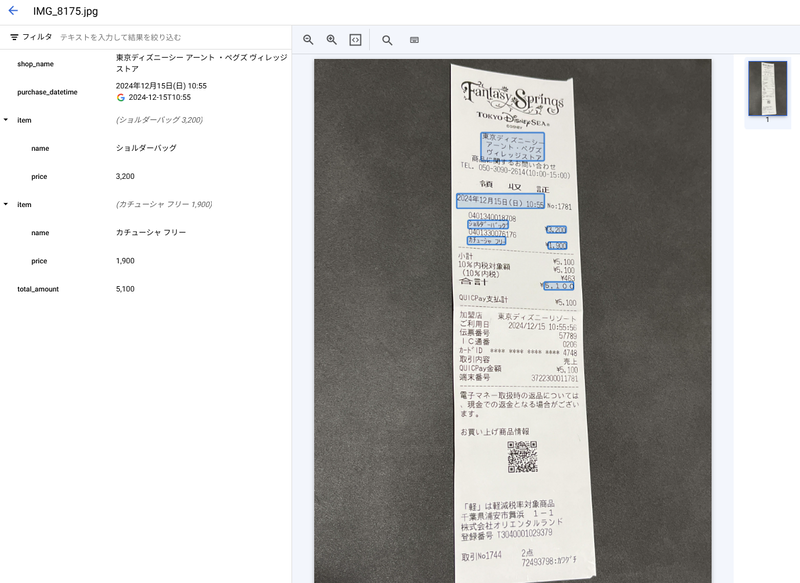The height and width of the screenshot is (583, 800).
Task: Go back with the blue arrow
Action: [x=13, y=11]
